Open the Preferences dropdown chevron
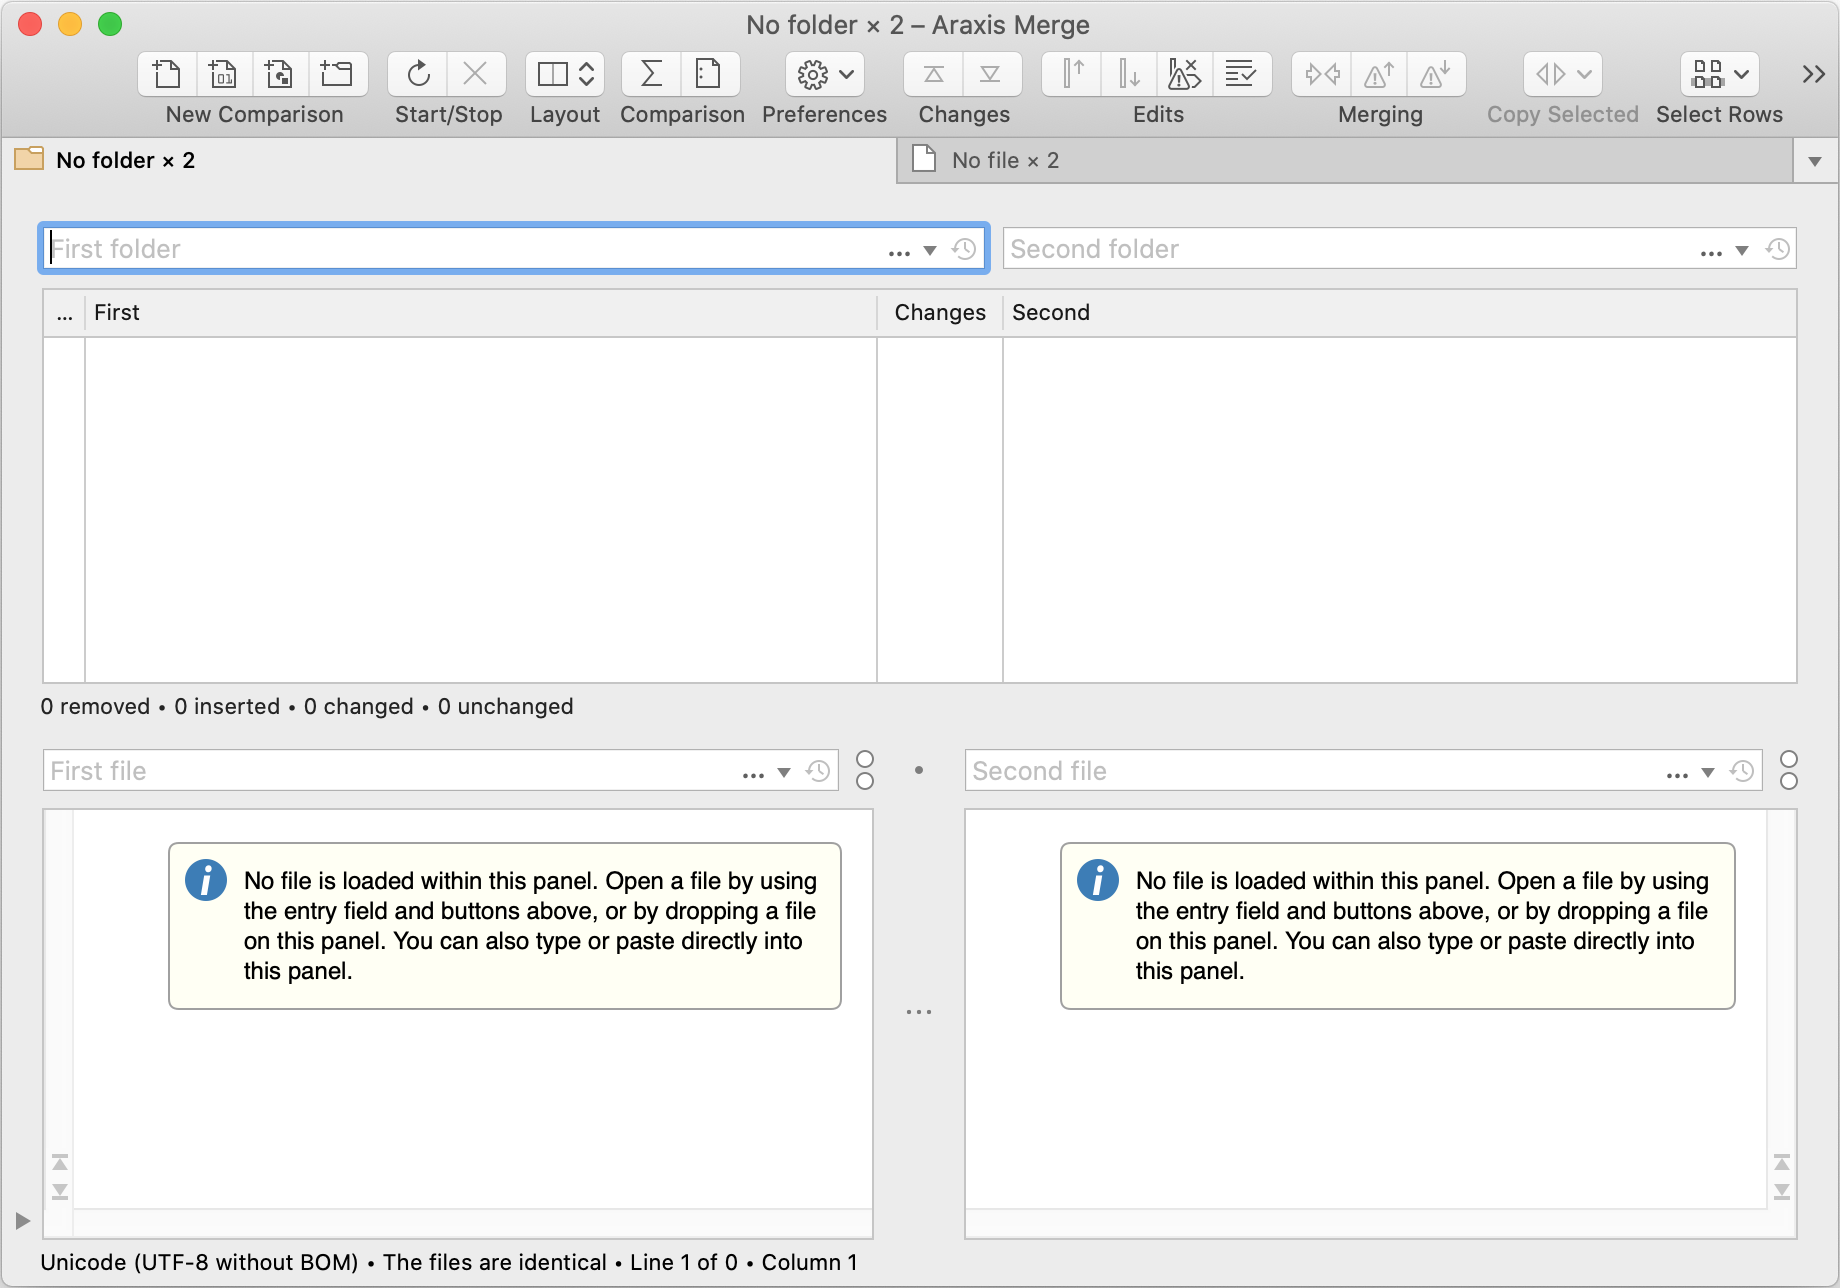The image size is (1840, 1288). 845,74
